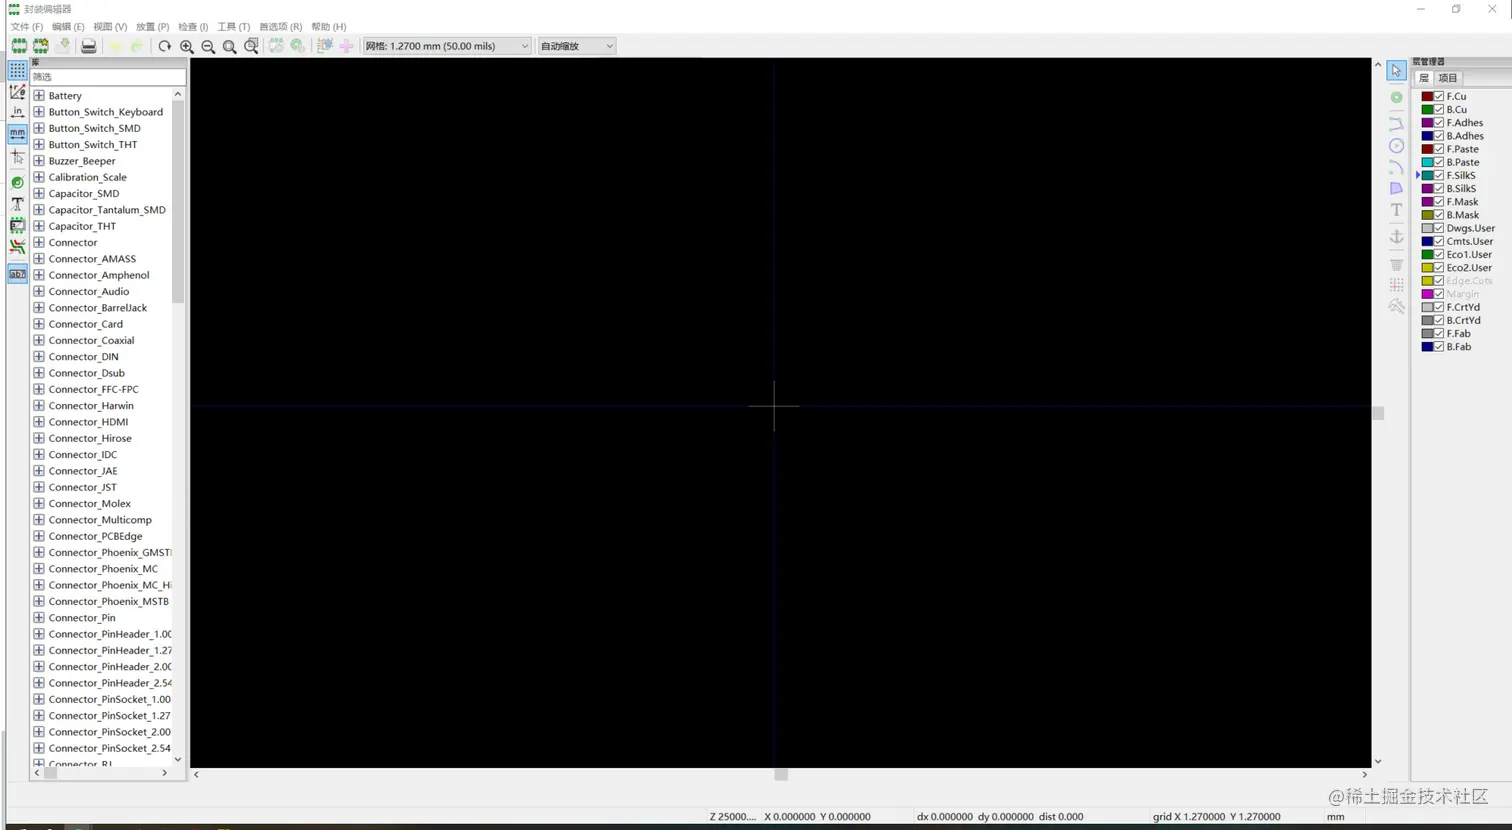The image size is (1512, 830).
Task: Select the place anchor tool
Action: point(1396,236)
